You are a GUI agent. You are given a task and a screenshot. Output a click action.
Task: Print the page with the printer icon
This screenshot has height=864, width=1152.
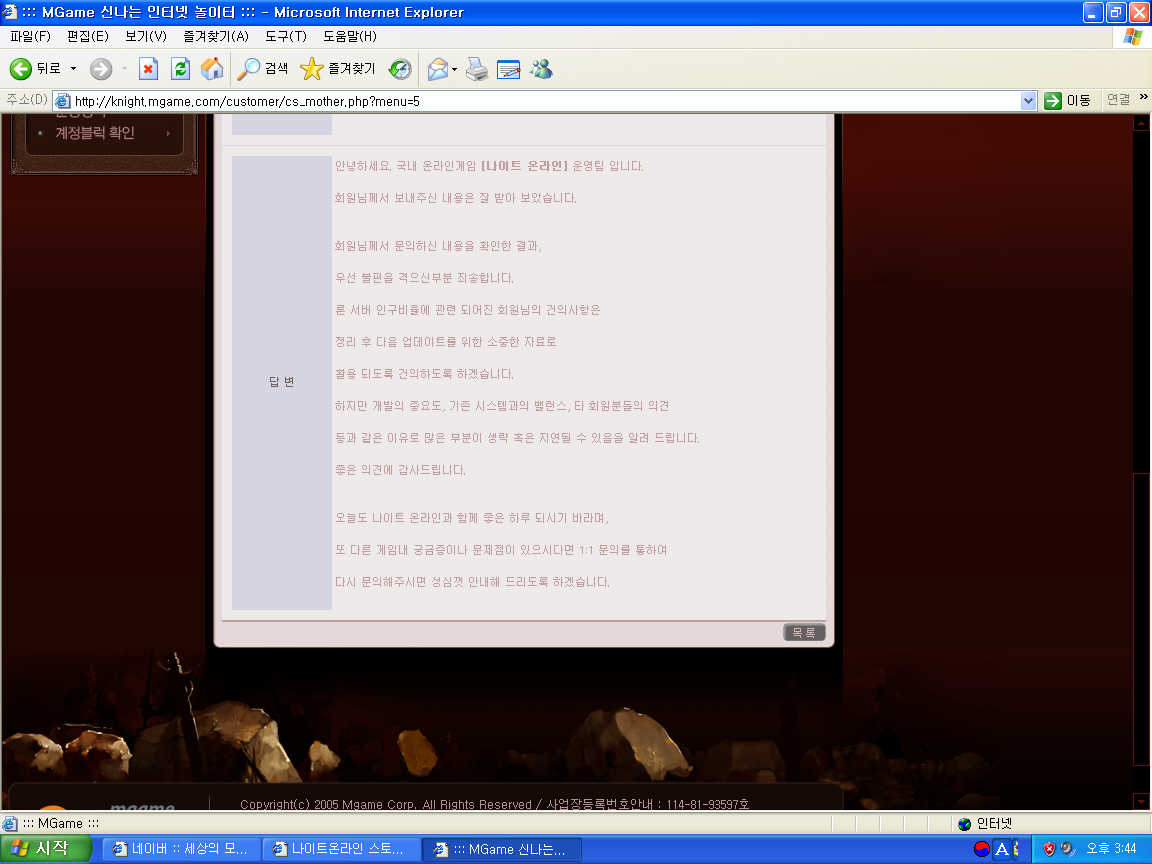click(x=477, y=69)
